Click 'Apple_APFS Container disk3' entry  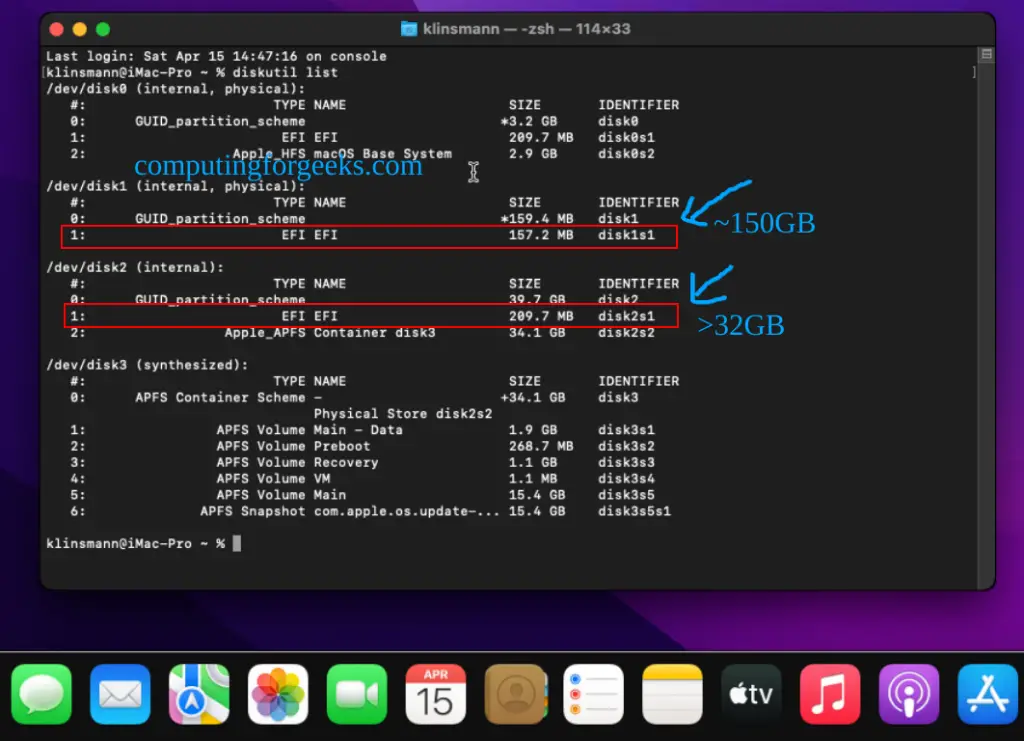click(x=330, y=332)
